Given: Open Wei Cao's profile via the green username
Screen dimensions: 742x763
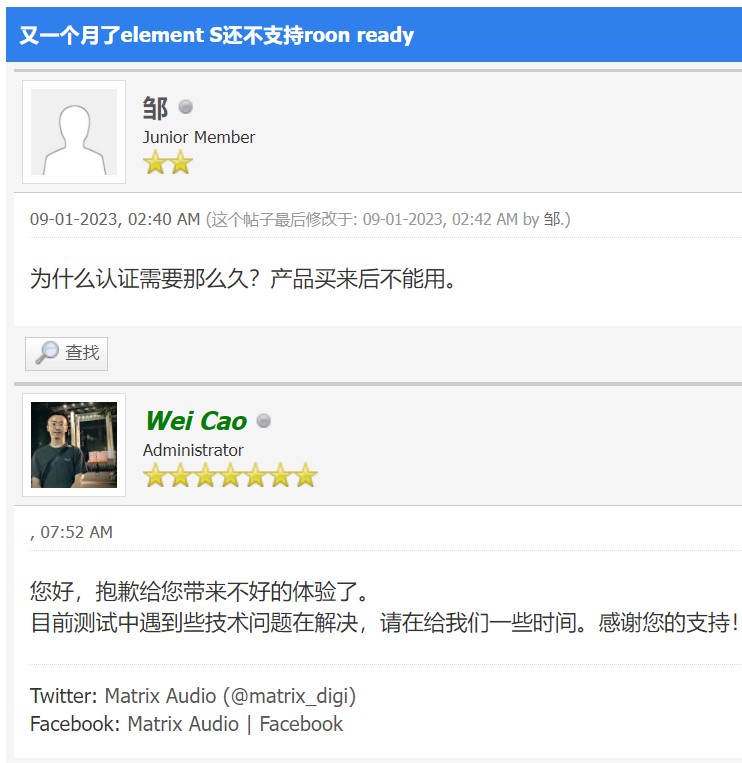Looking at the screenshot, I should 196,421.
